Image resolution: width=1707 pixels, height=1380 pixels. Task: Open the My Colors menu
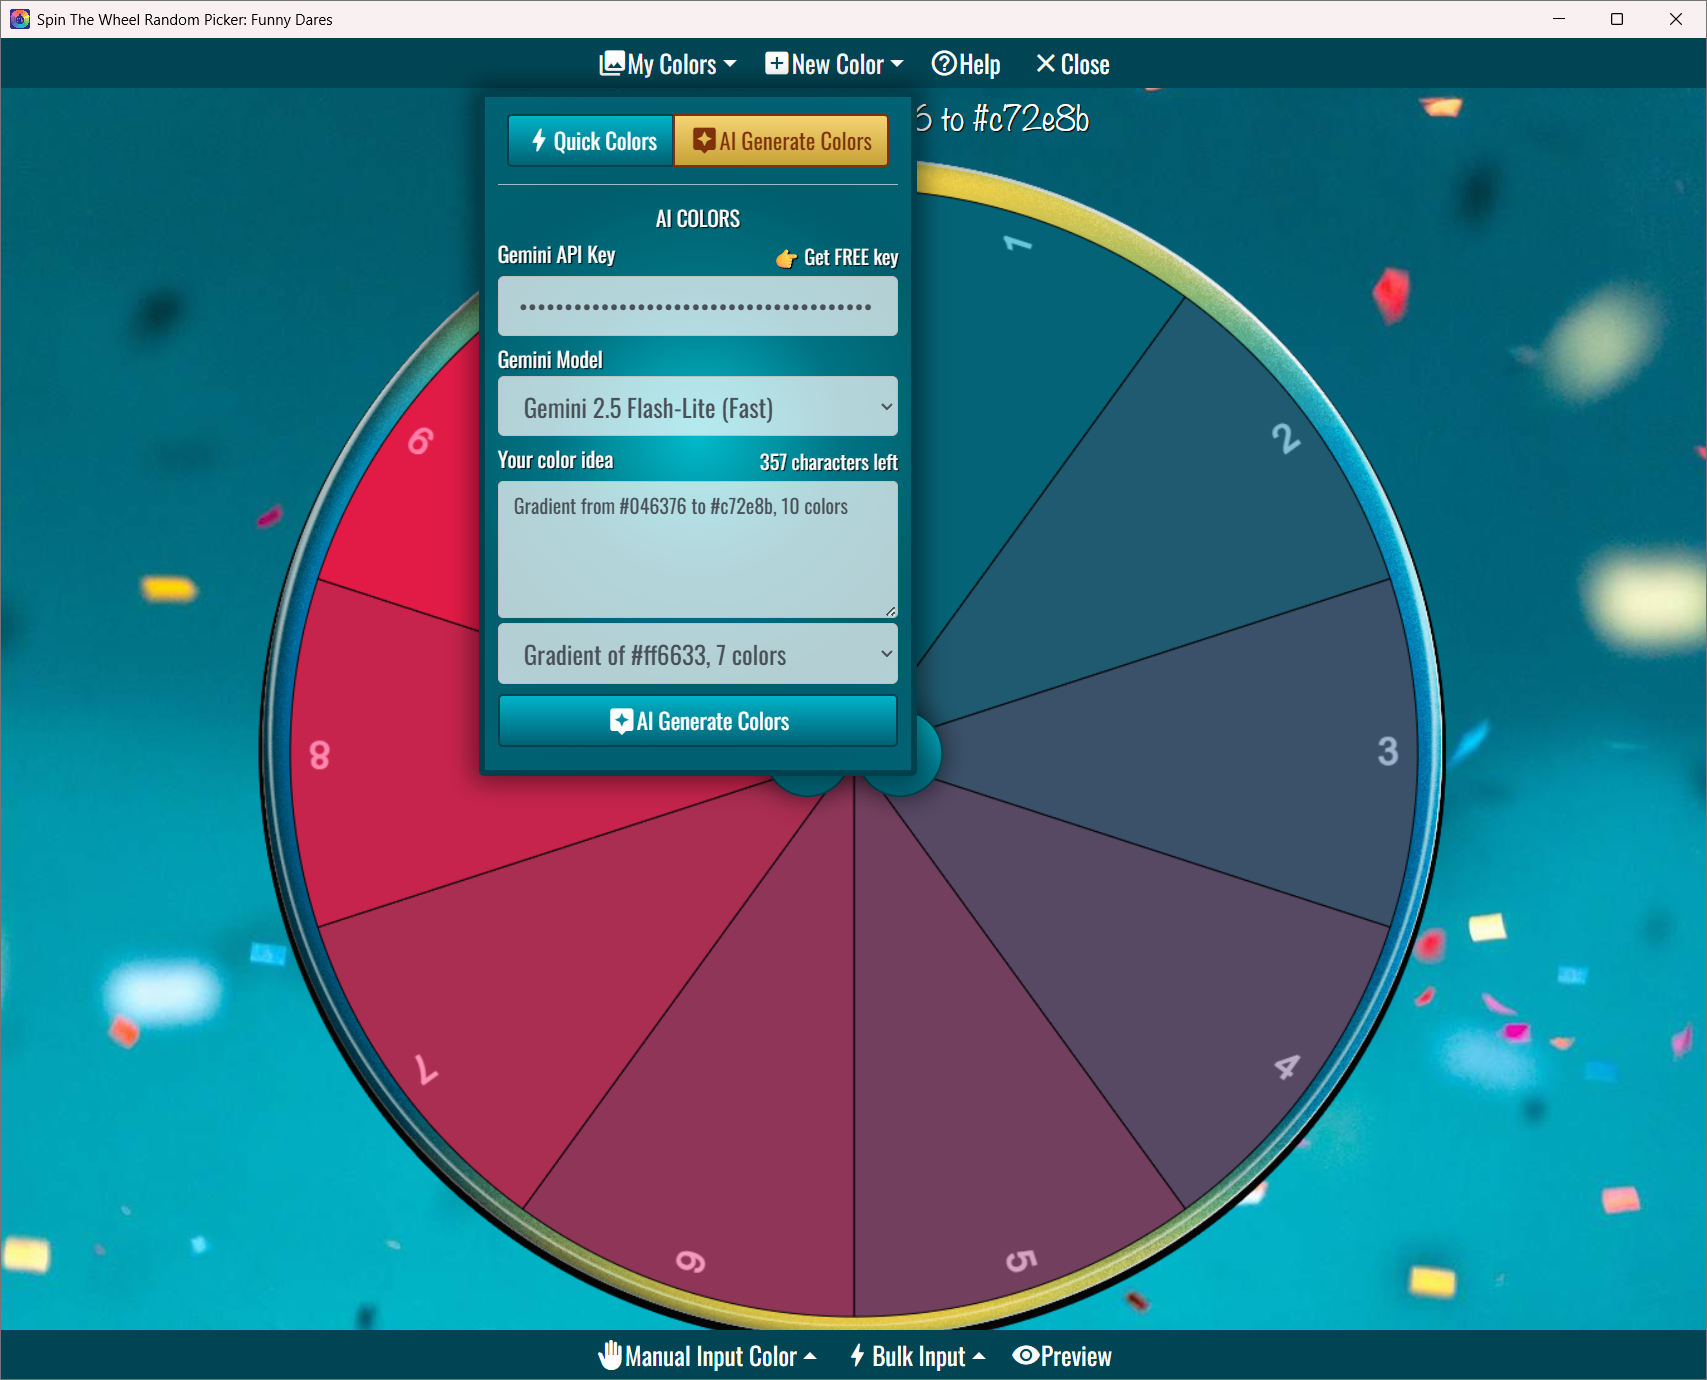pyautogui.click(x=667, y=65)
